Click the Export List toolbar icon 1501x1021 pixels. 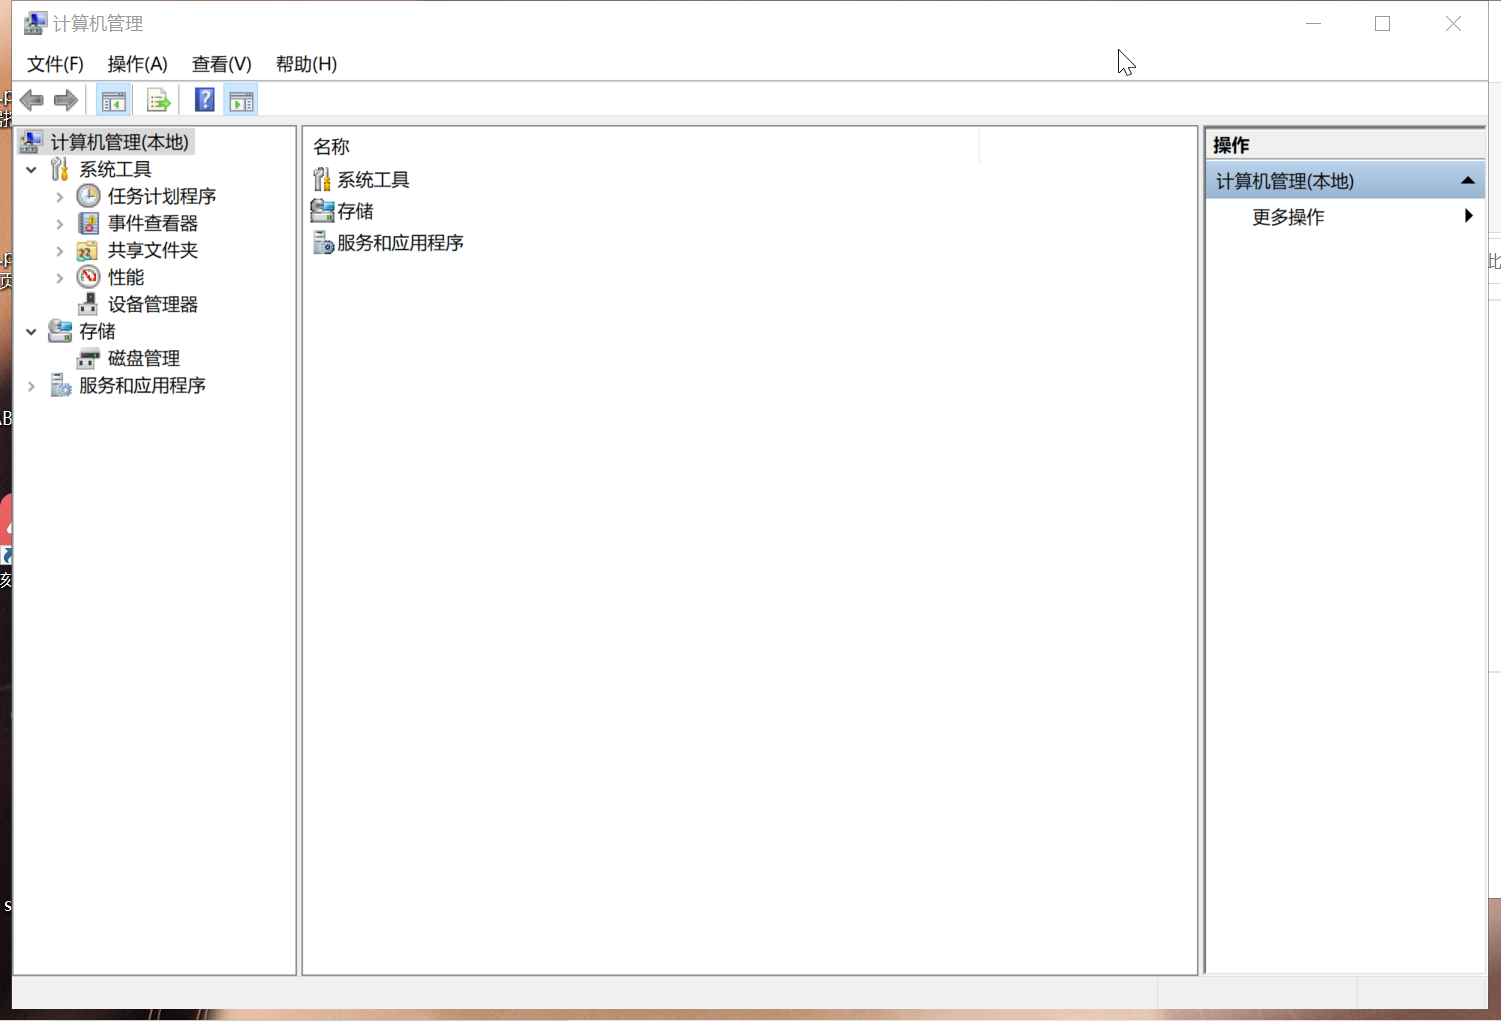(158, 99)
